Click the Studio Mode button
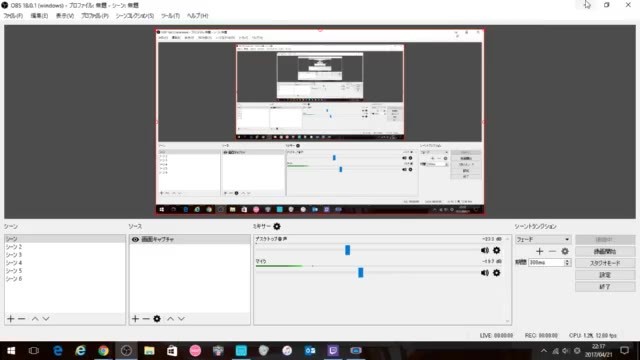 coord(605,263)
